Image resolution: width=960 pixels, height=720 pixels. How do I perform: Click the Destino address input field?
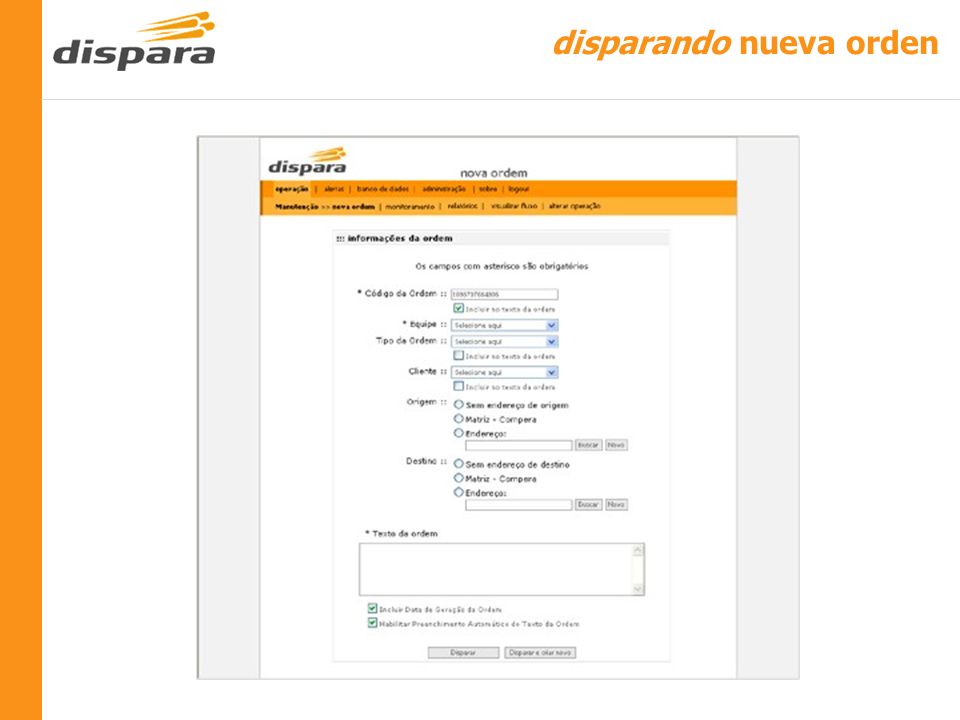point(519,505)
